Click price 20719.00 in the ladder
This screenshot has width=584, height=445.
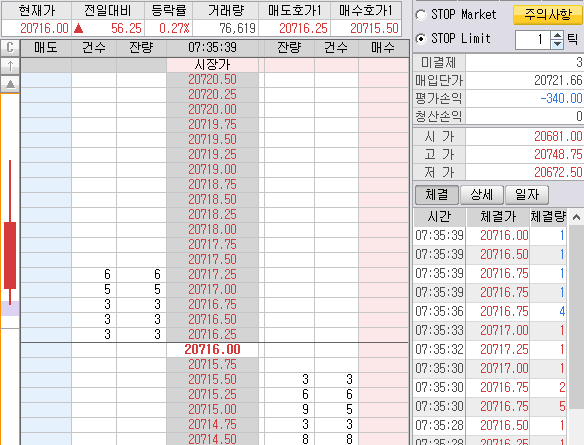212,170
